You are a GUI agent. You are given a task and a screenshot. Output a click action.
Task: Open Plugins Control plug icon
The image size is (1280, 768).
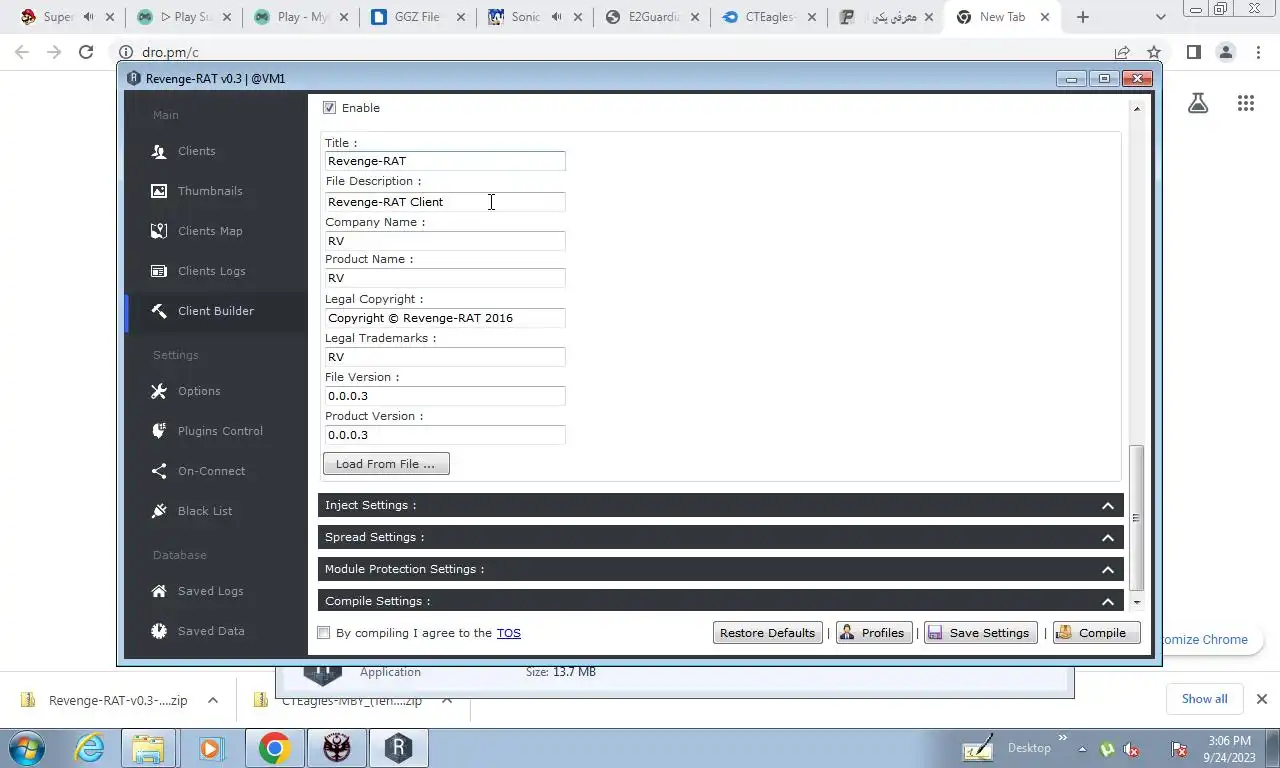click(x=159, y=431)
